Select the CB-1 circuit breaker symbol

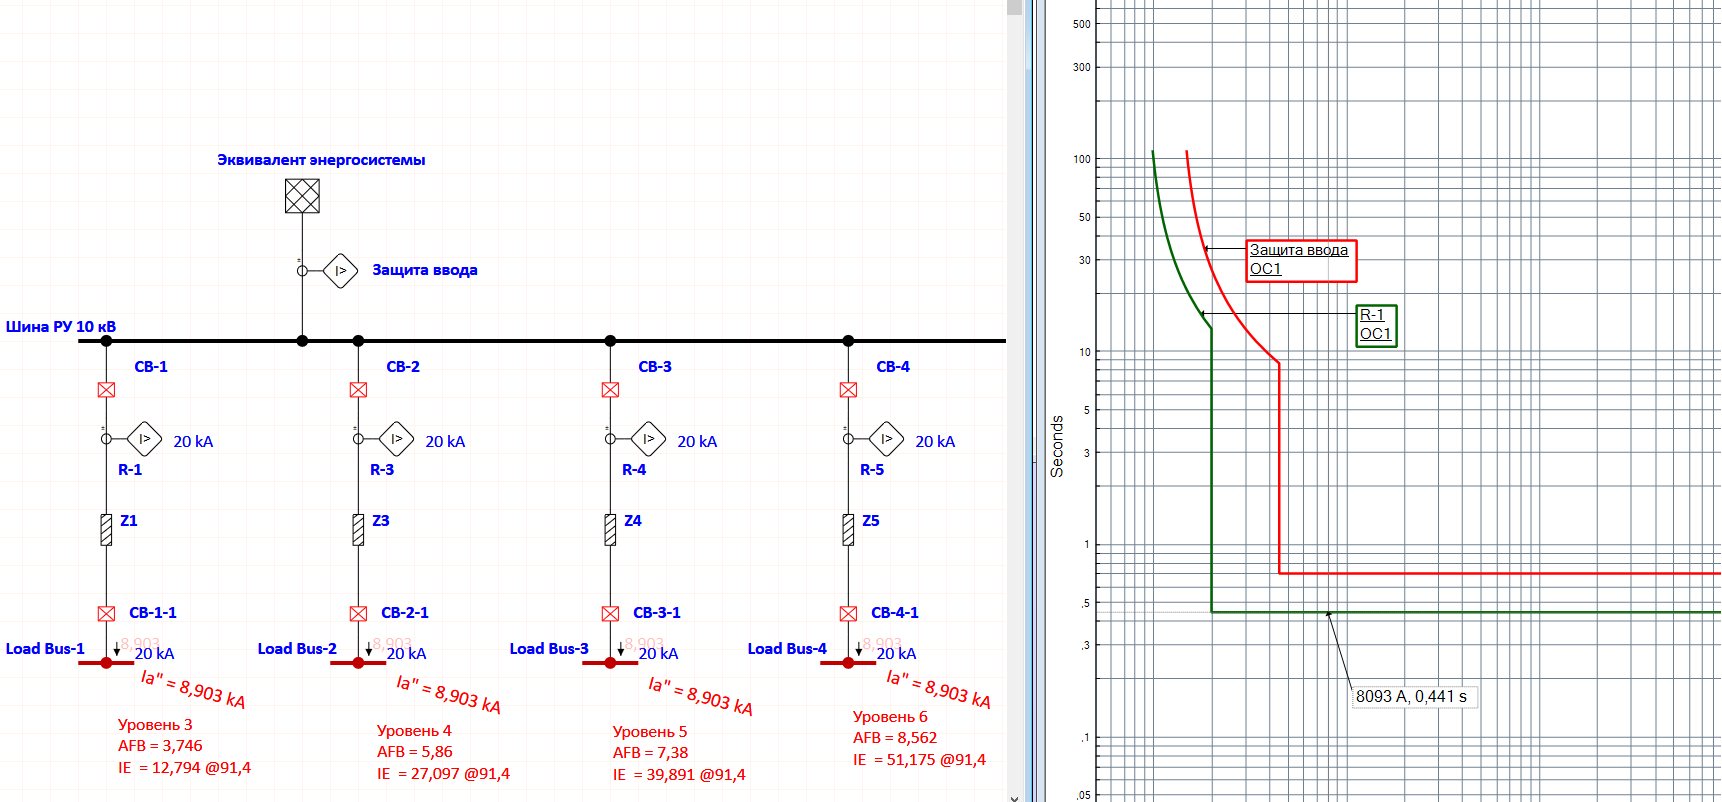pyautogui.click(x=106, y=390)
